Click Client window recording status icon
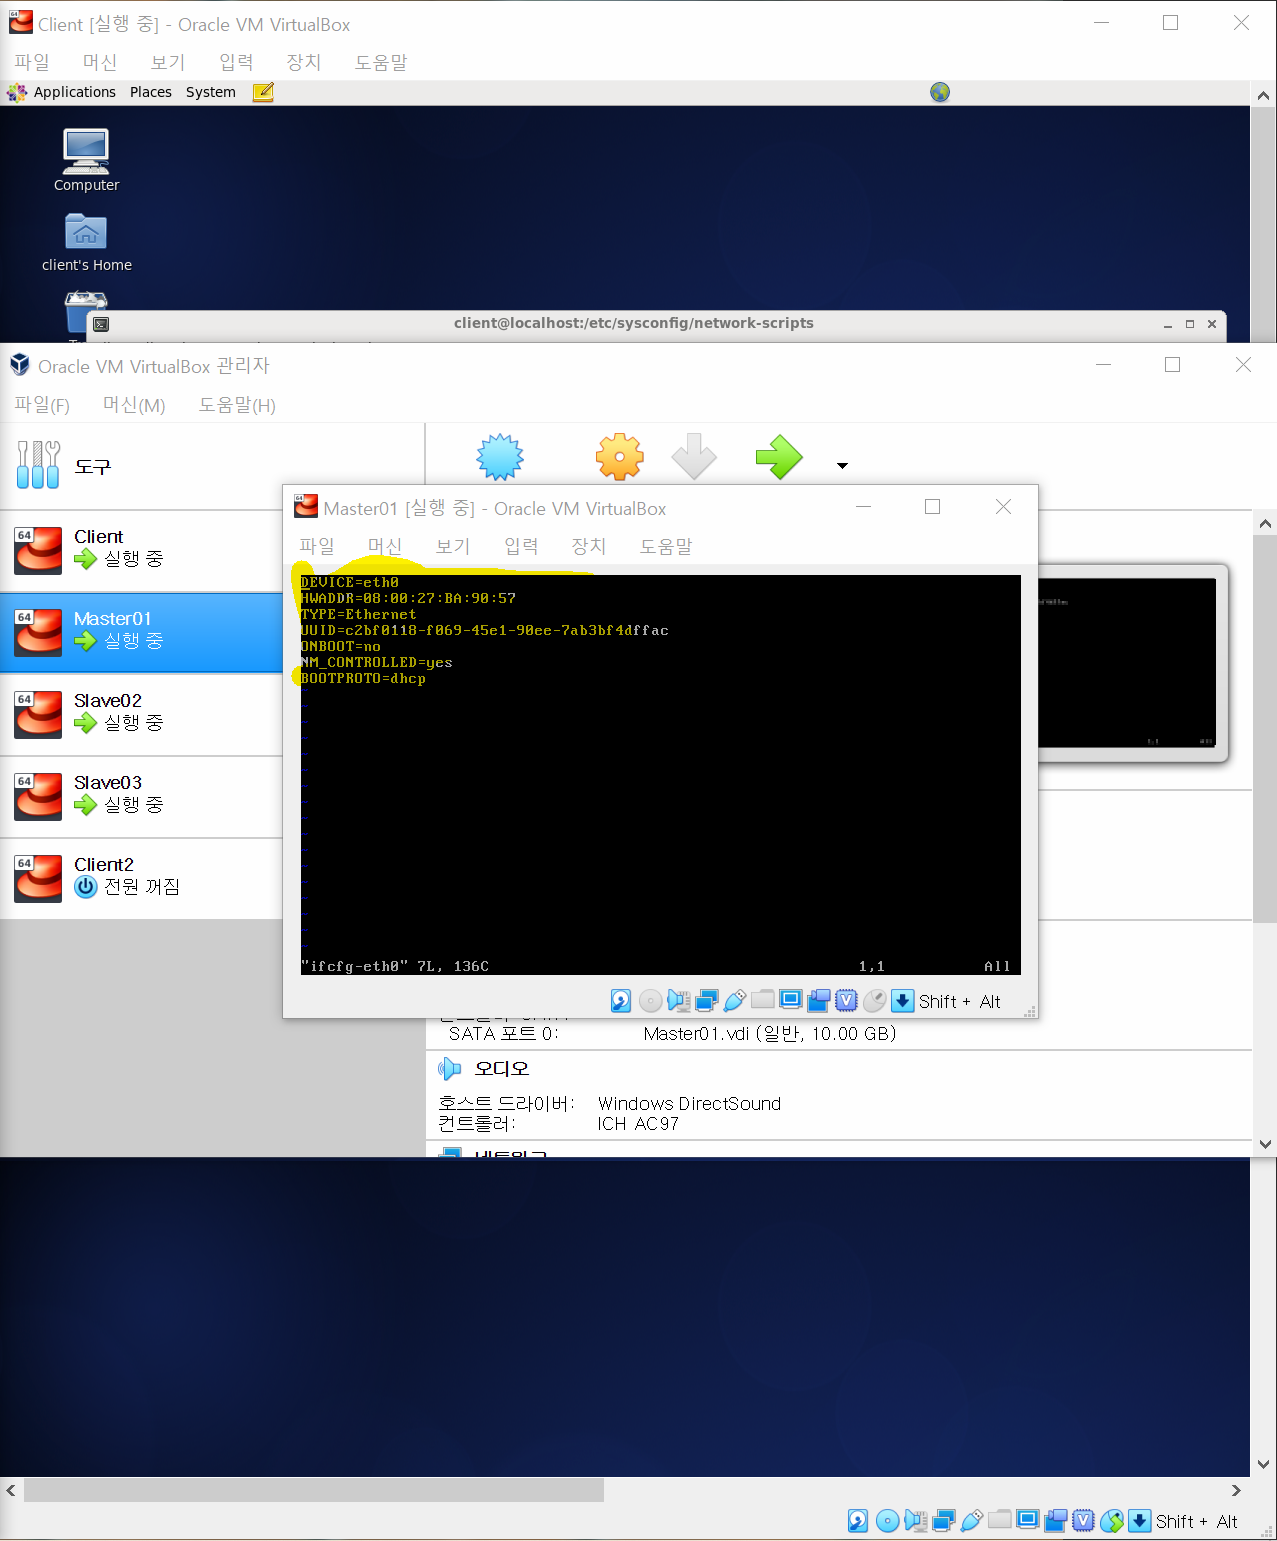This screenshot has height=1541, width=1277. [x=1055, y=1521]
